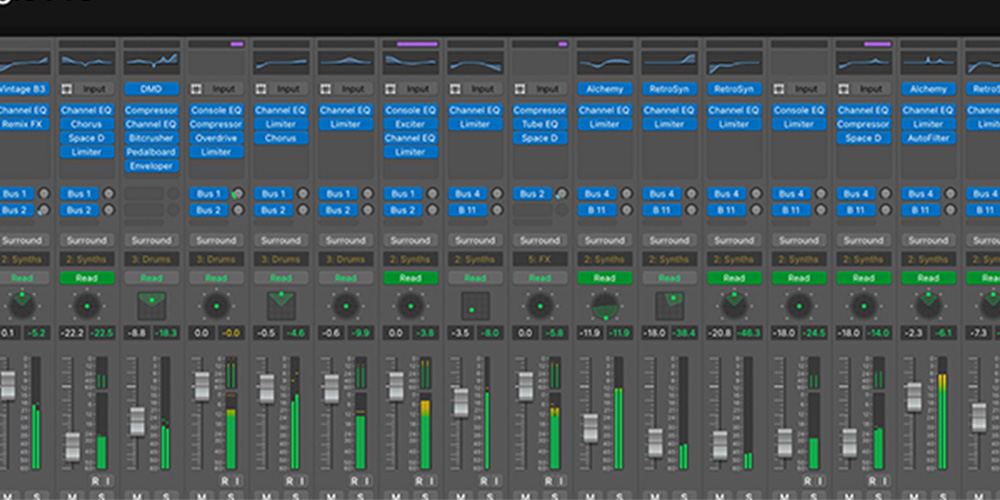
Task: Open the 5: FX group dropdown
Action: [540, 259]
